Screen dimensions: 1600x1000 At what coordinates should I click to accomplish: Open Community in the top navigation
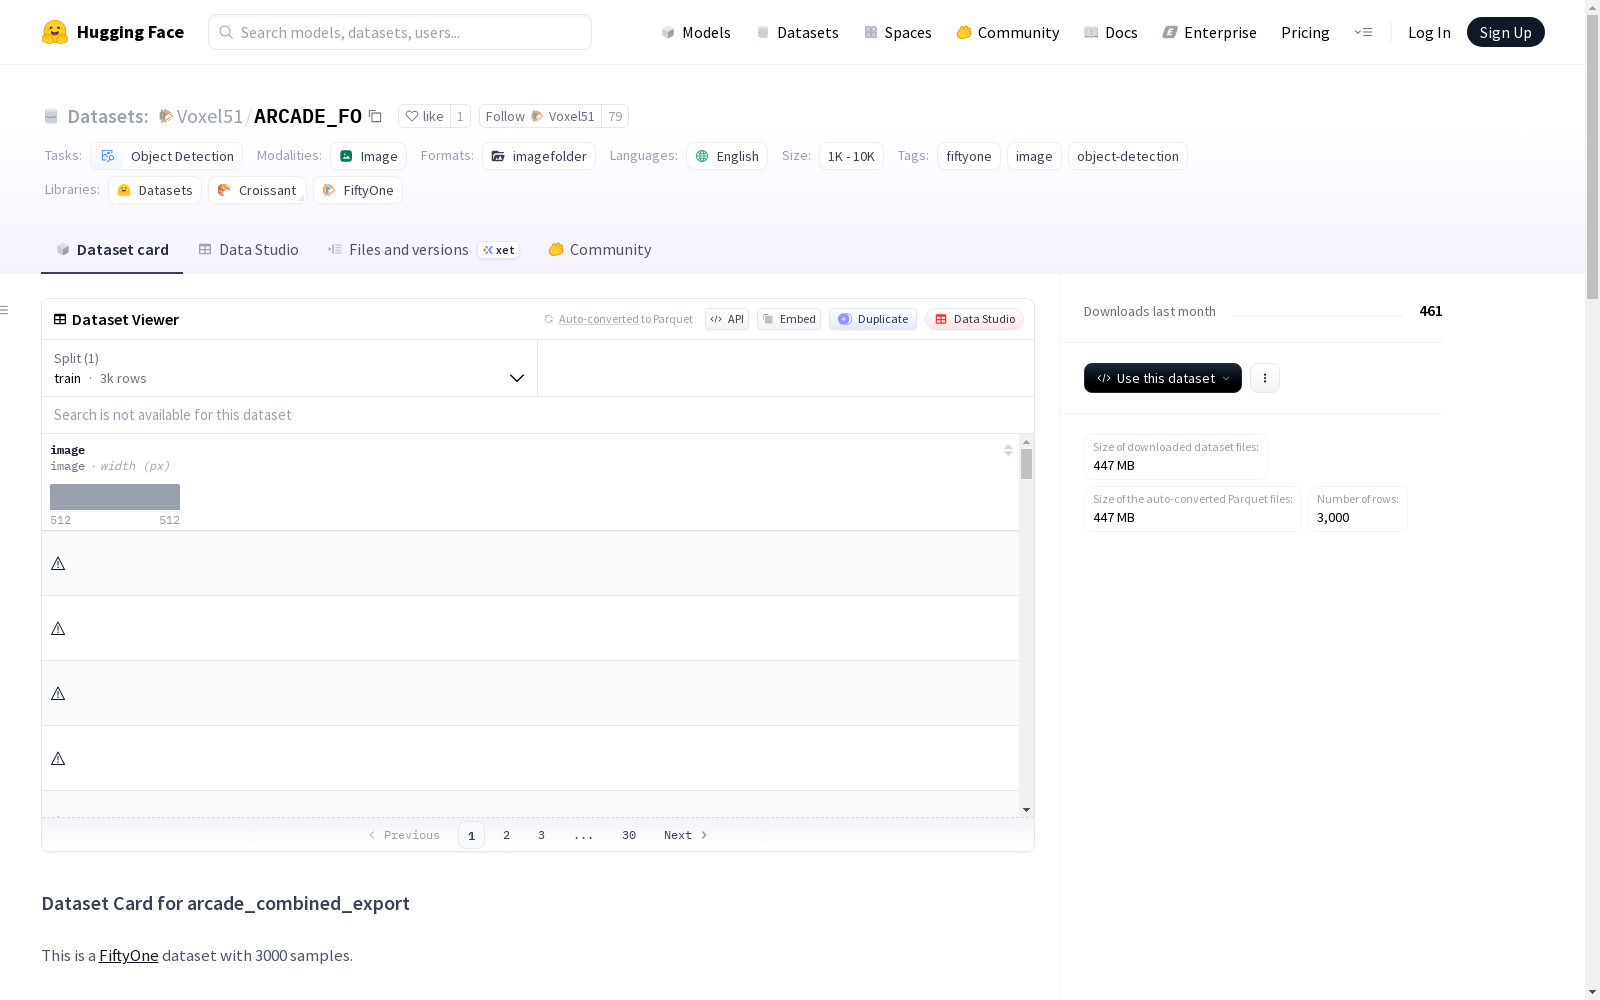pyautogui.click(x=1007, y=32)
